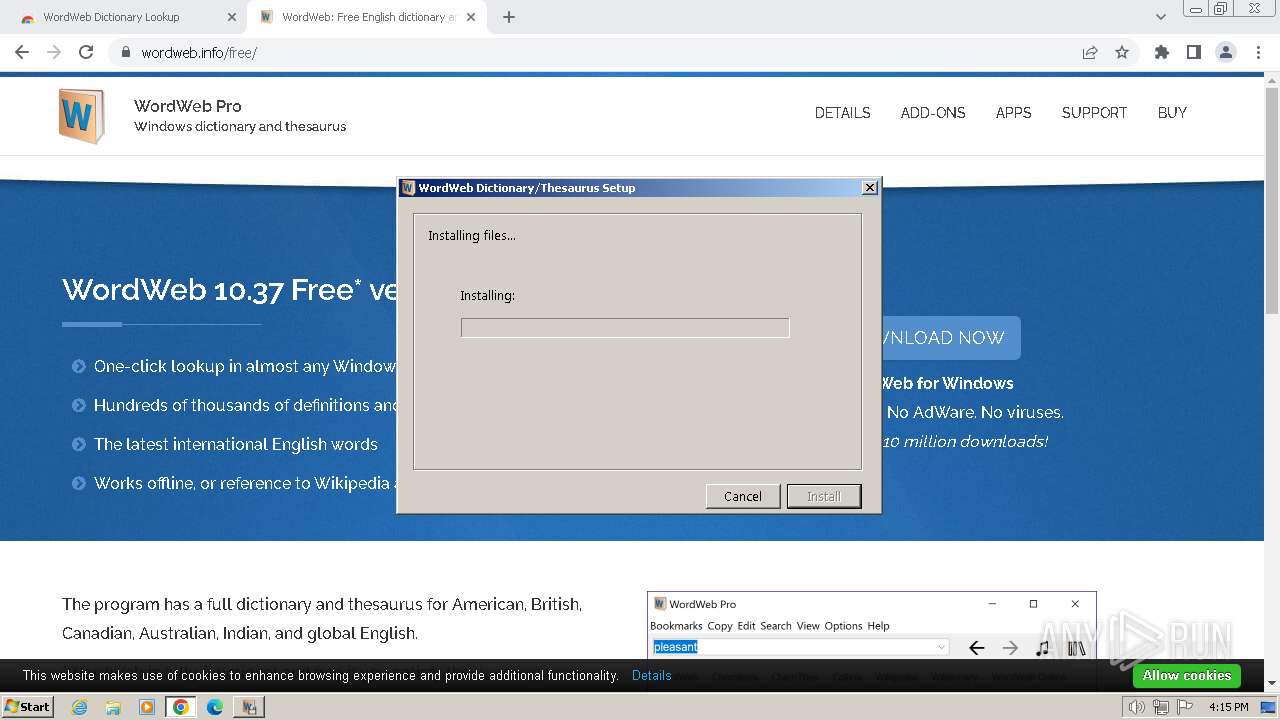Screen dimensions: 1280x720
Task: Click the disabled Install button
Action: [x=824, y=496]
